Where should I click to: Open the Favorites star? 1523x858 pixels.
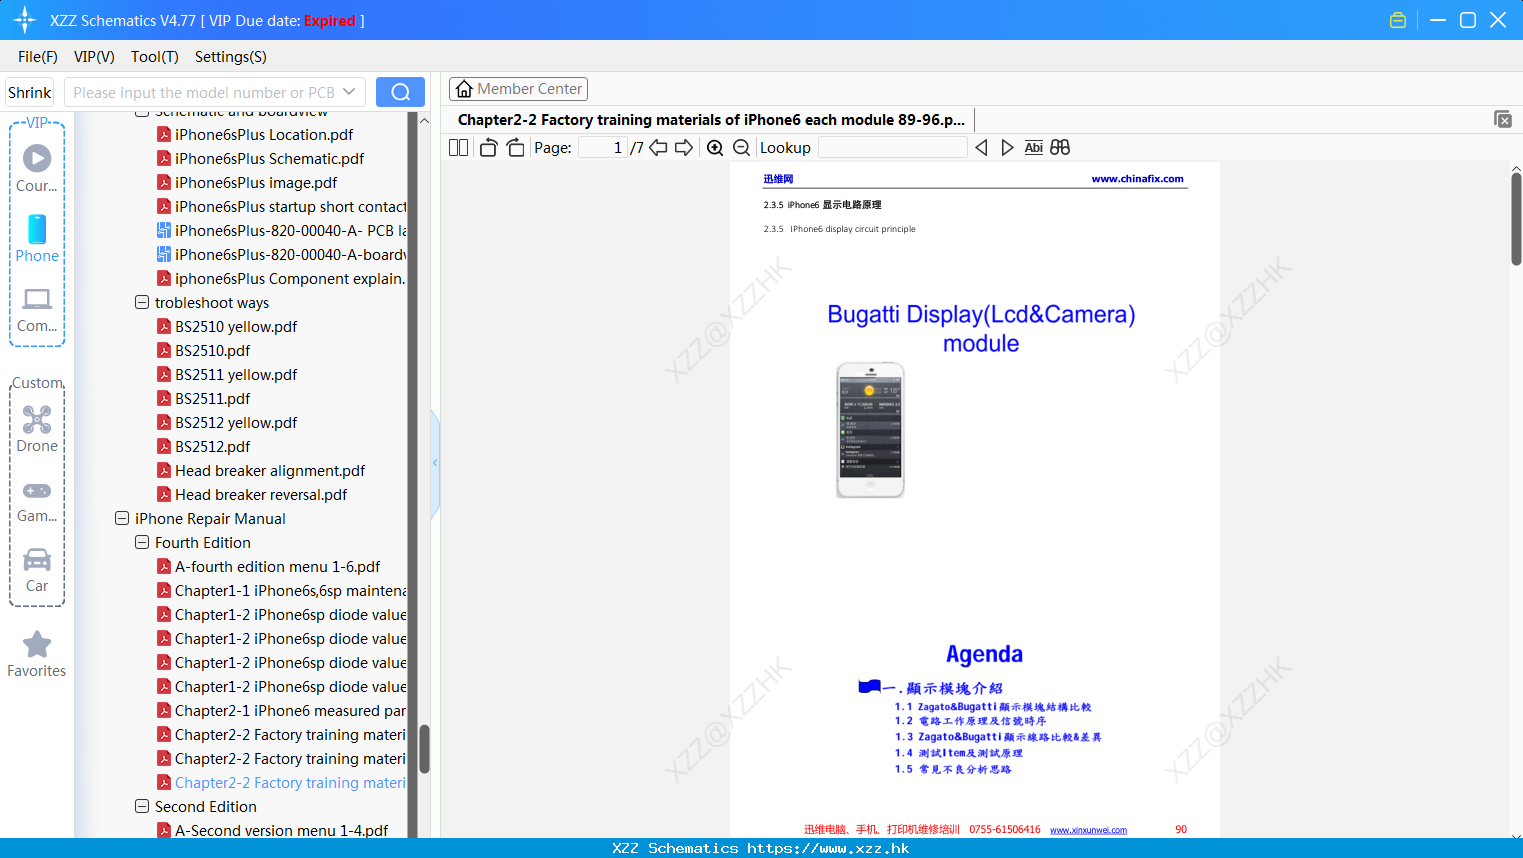pyautogui.click(x=37, y=655)
